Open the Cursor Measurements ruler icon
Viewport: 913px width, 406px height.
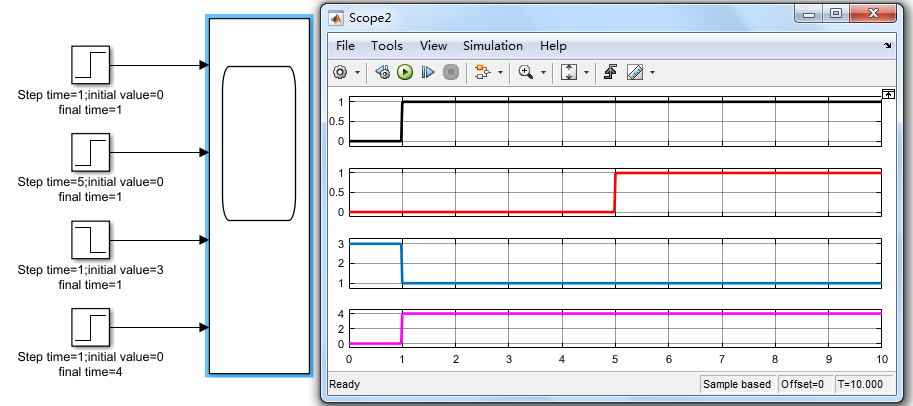635,72
